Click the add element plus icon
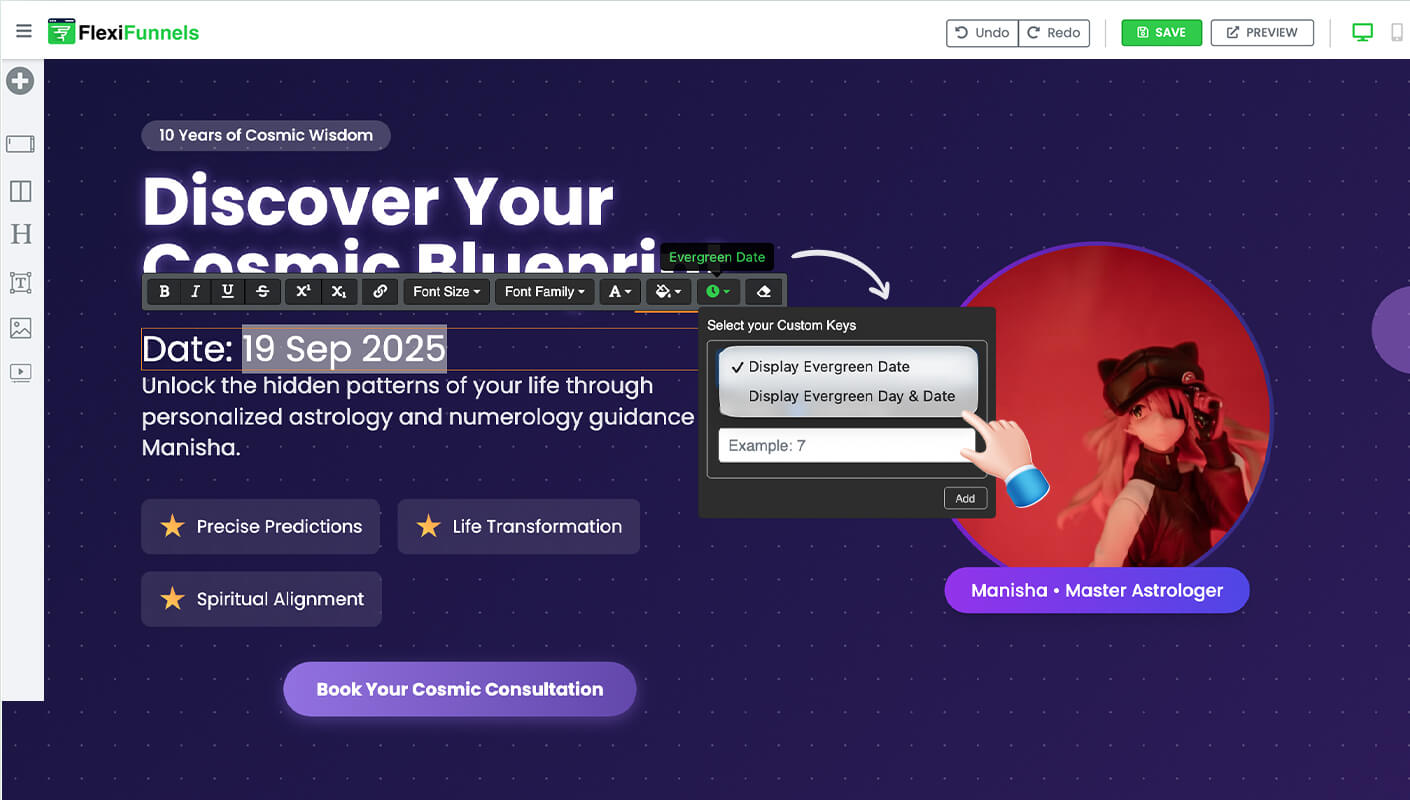 [x=21, y=81]
